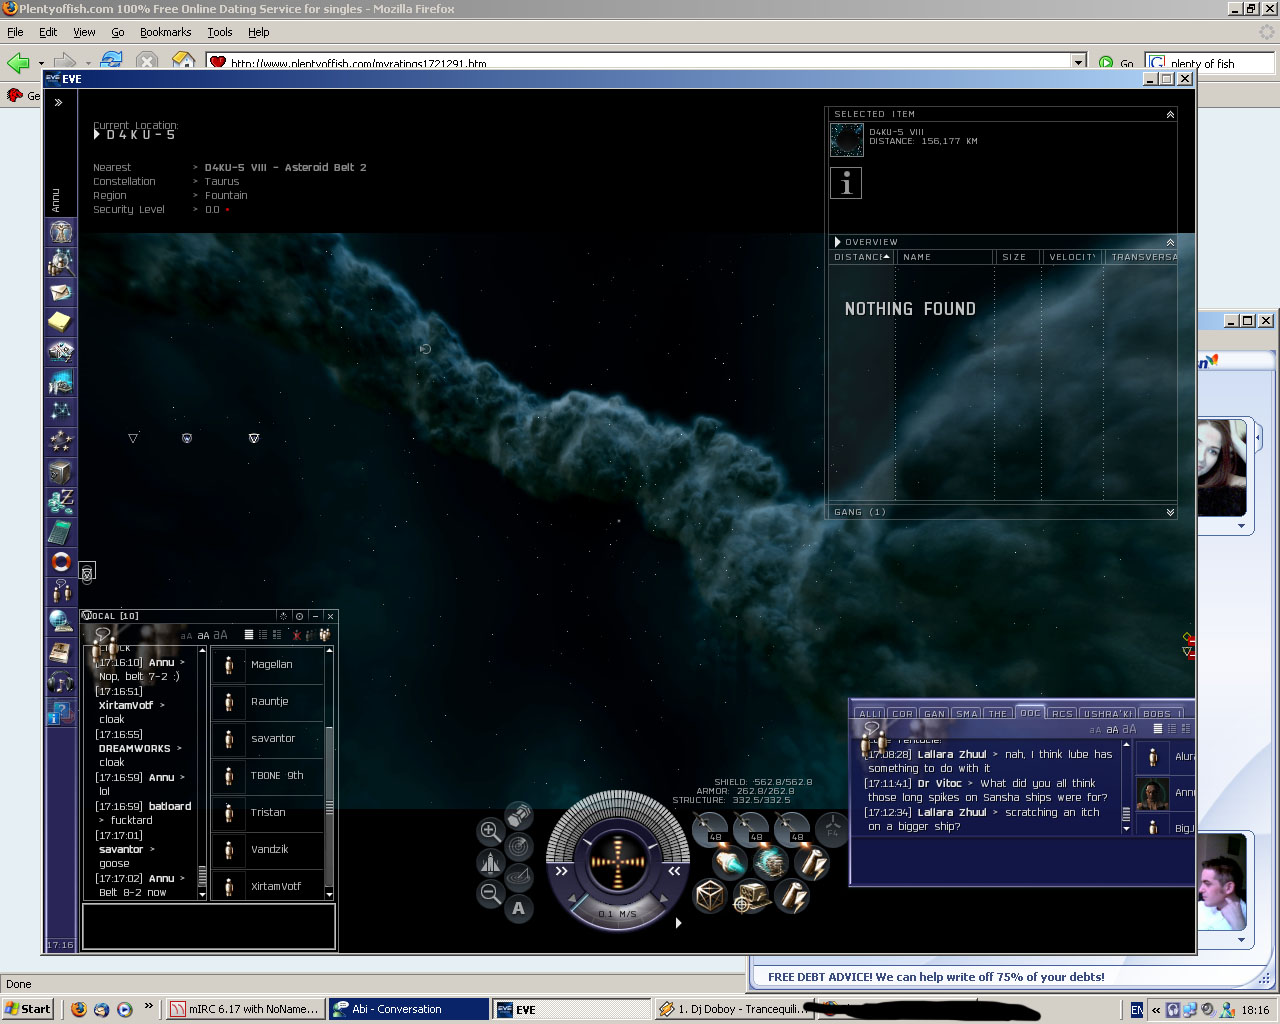This screenshot has width=1280, height=1024.
Task: Switch to the RCS chat tab
Action: (1062, 713)
